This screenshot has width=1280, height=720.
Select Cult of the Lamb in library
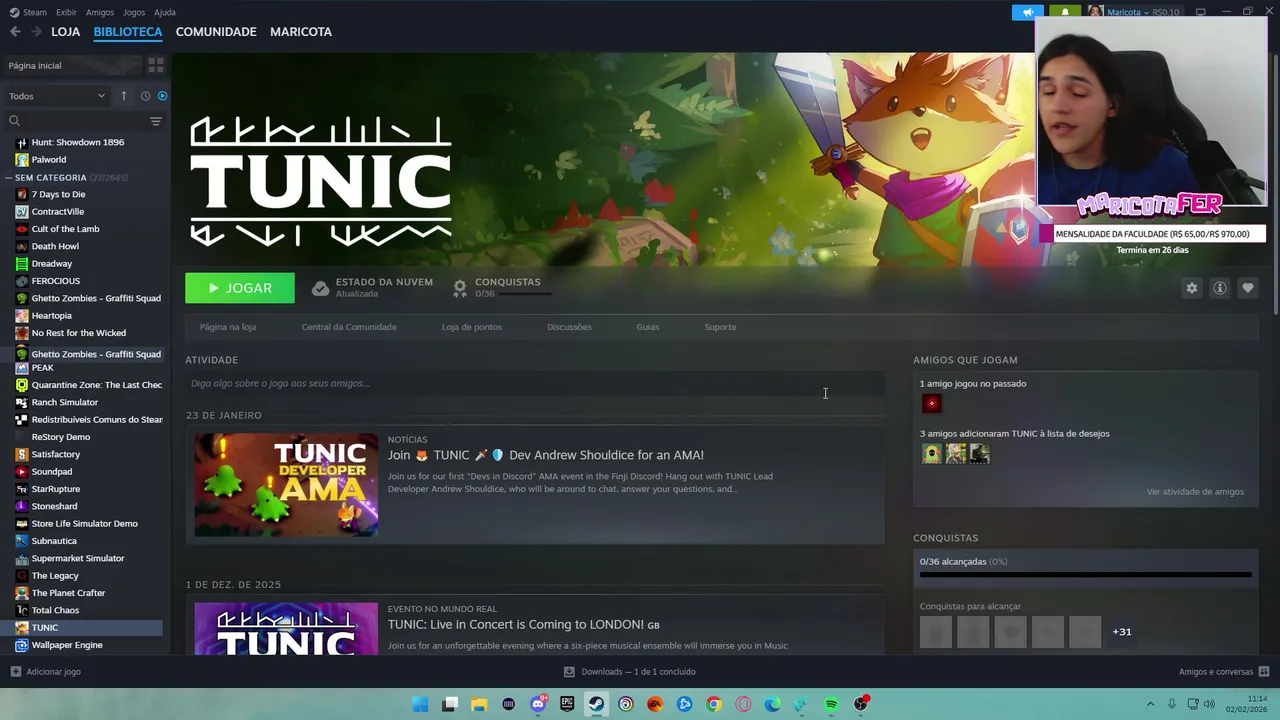65,229
